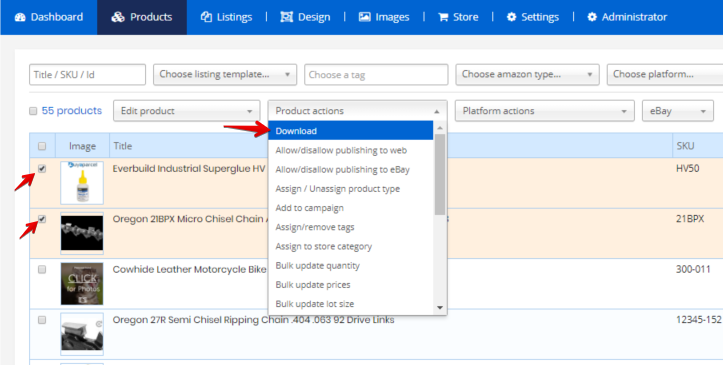Select Add to campaign option
The width and height of the screenshot is (723, 365).
[x=350, y=208]
